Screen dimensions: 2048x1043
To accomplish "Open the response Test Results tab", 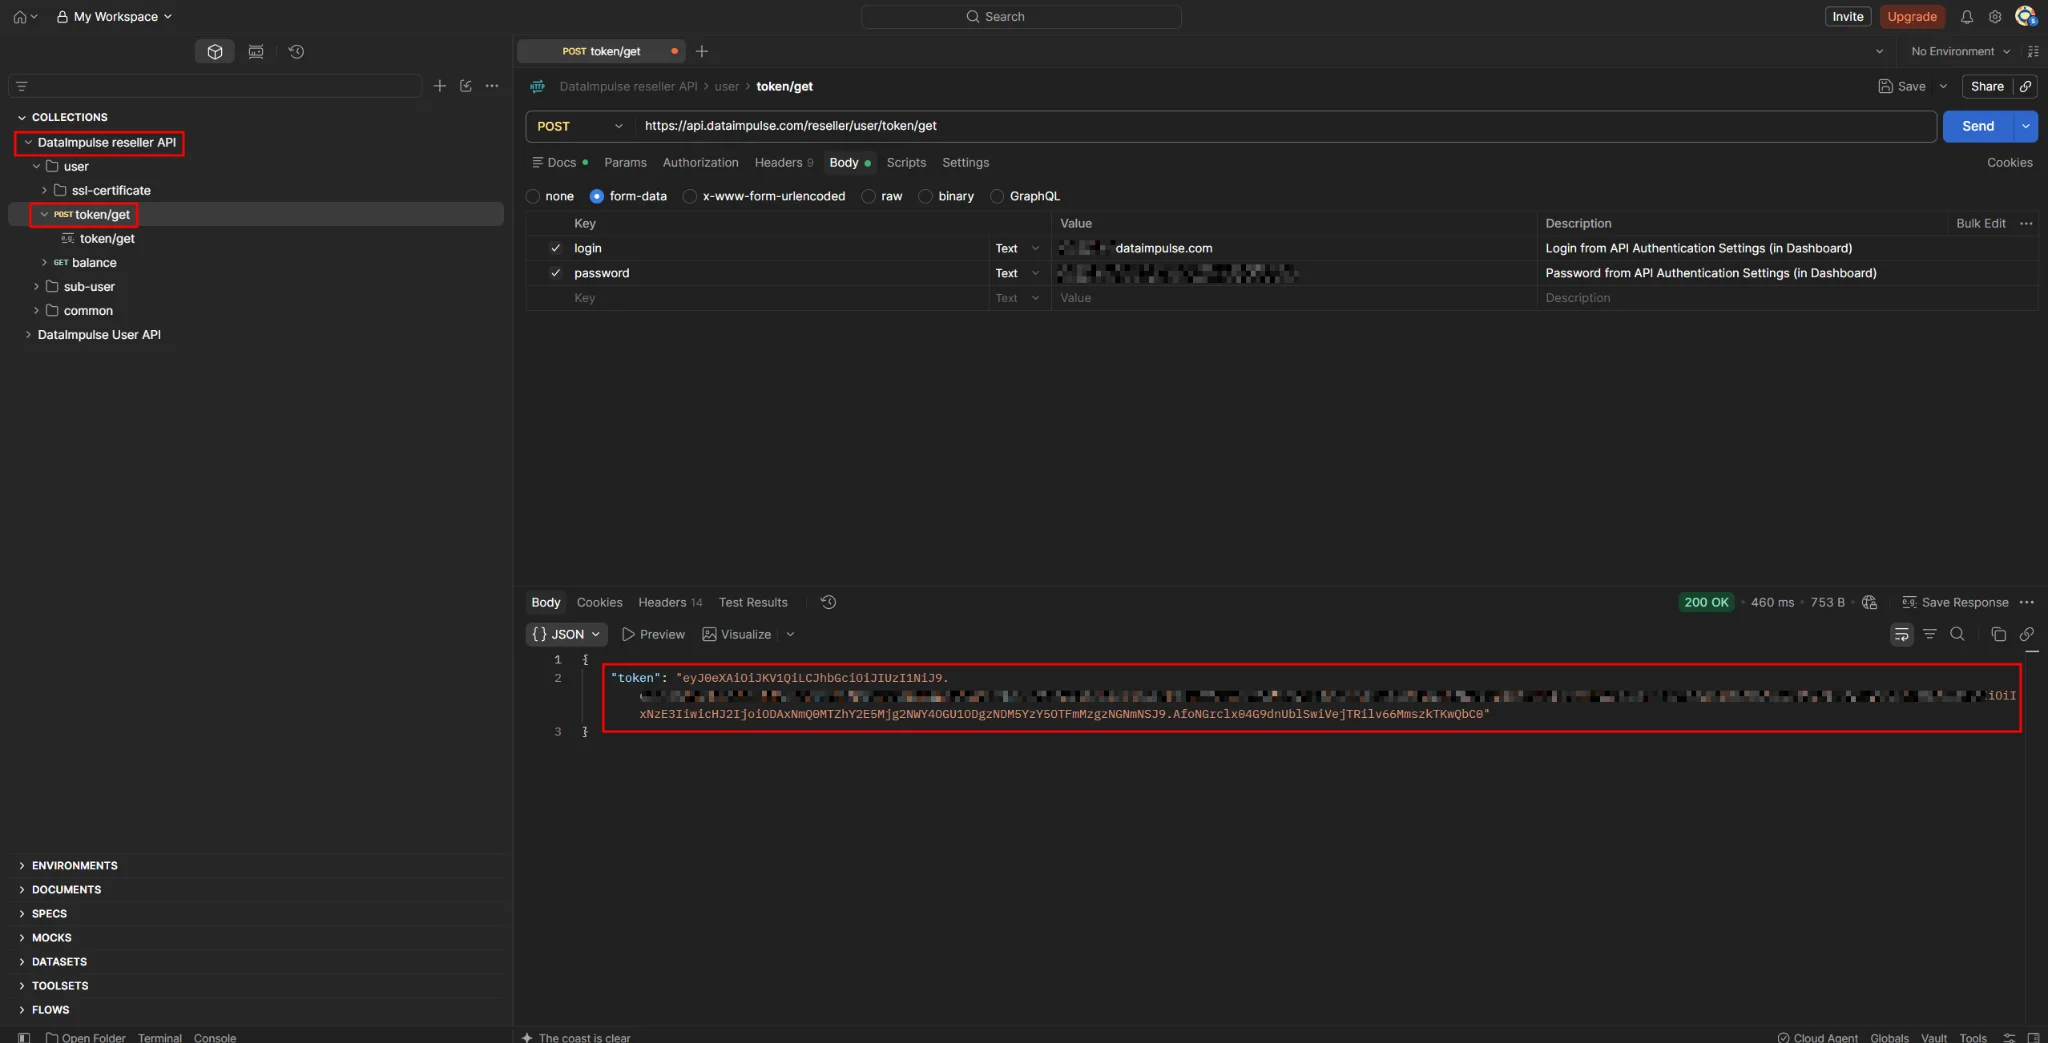I will [753, 603].
